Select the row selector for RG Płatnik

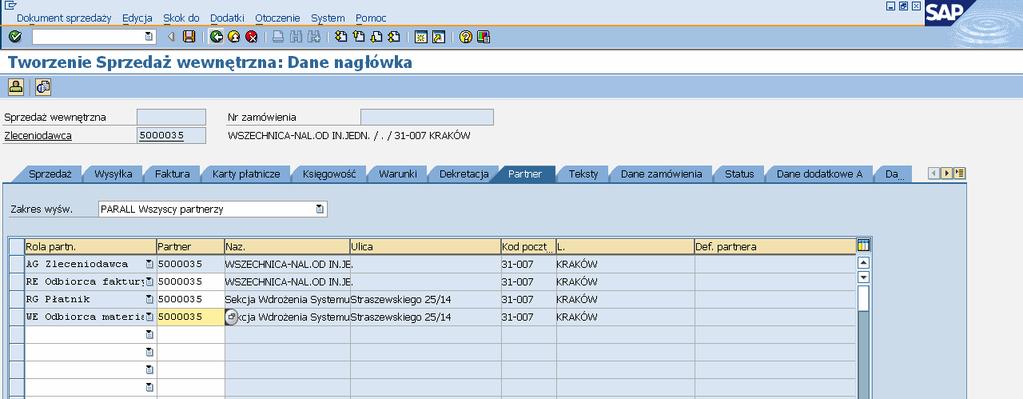pyautogui.click(x=16, y=299)
